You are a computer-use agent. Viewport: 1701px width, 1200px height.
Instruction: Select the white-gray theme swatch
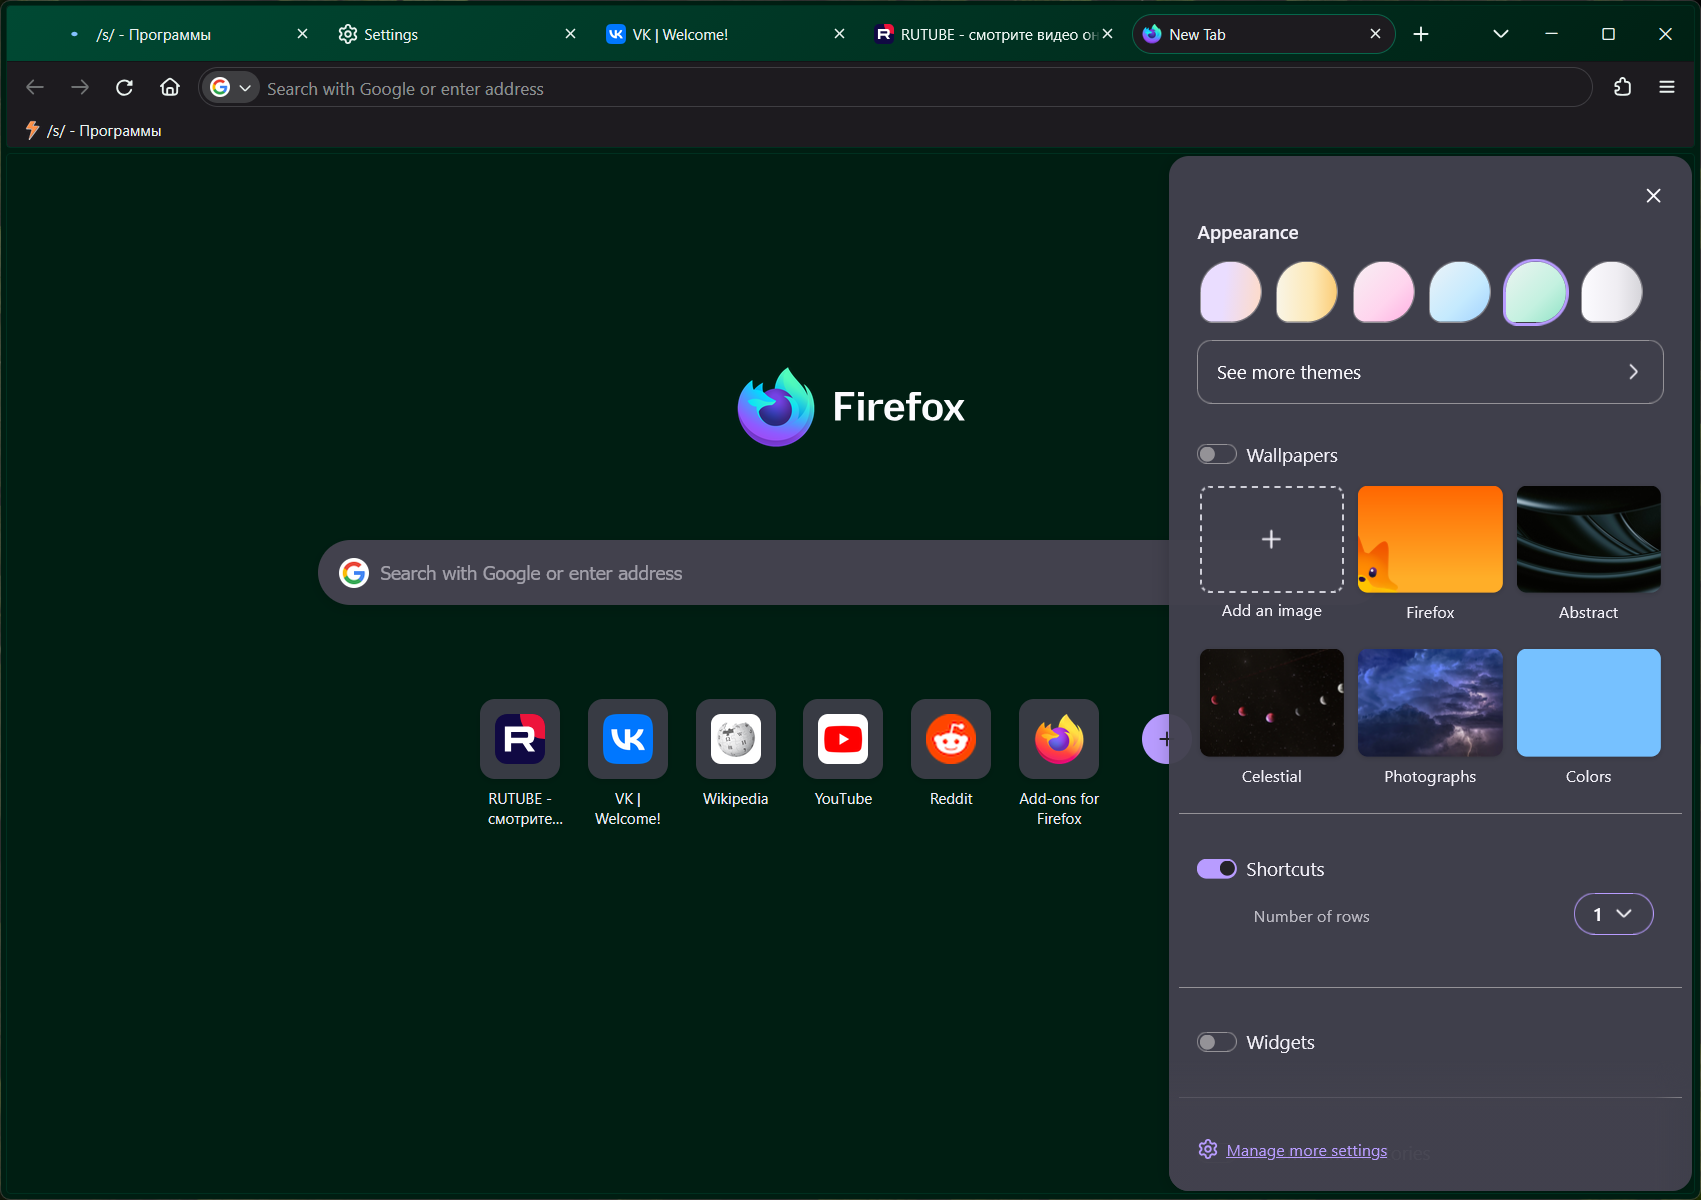[x=1612, y=292]
